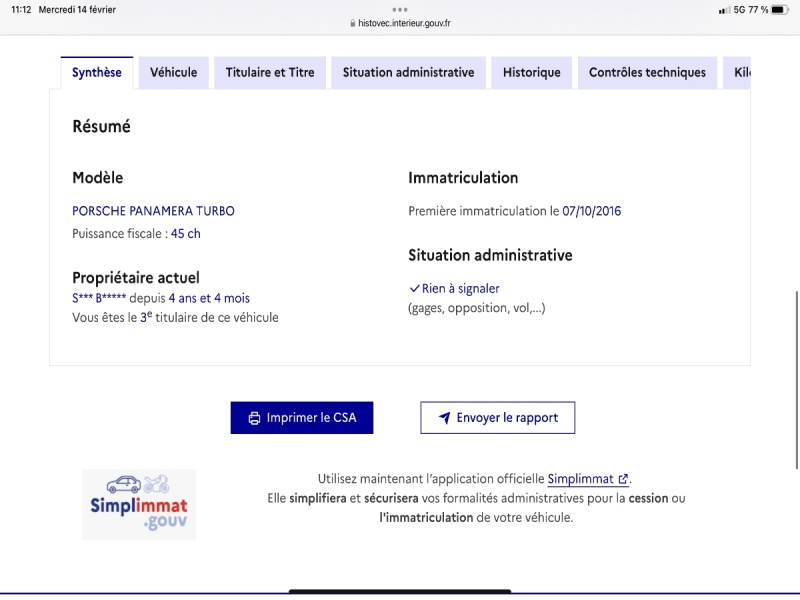The image size is (800, 600).
Task: Click the paper plane send icon
Action: click(444, 418)
